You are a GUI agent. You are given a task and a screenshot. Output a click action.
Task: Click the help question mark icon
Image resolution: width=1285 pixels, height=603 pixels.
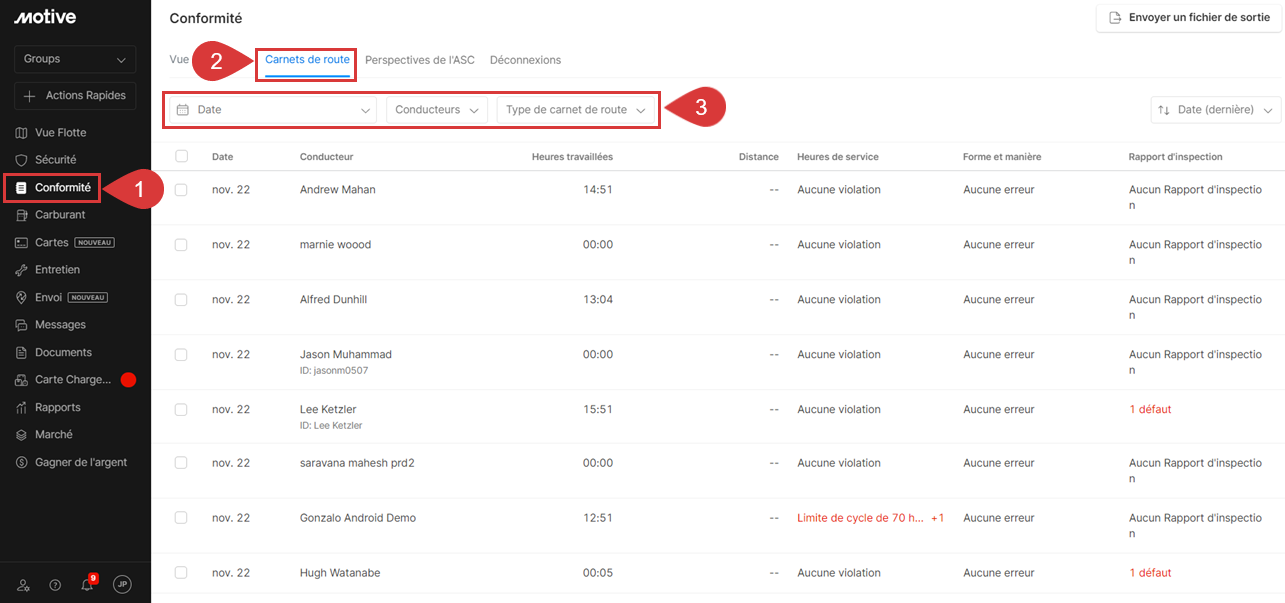(55, 585)
